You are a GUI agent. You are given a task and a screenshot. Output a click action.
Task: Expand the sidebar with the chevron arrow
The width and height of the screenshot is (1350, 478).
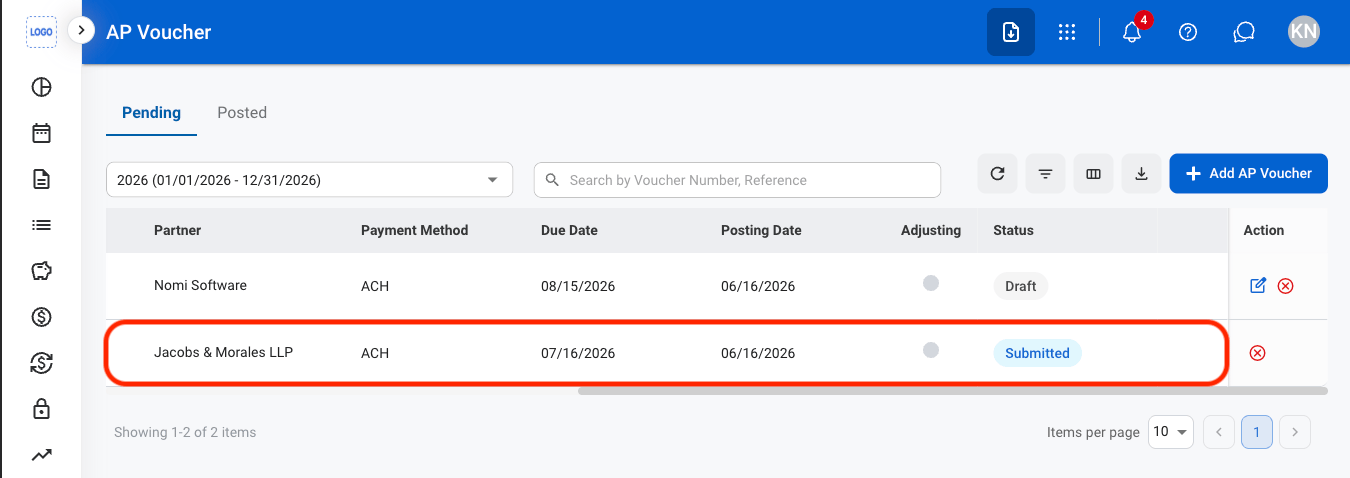coord(81,31)
